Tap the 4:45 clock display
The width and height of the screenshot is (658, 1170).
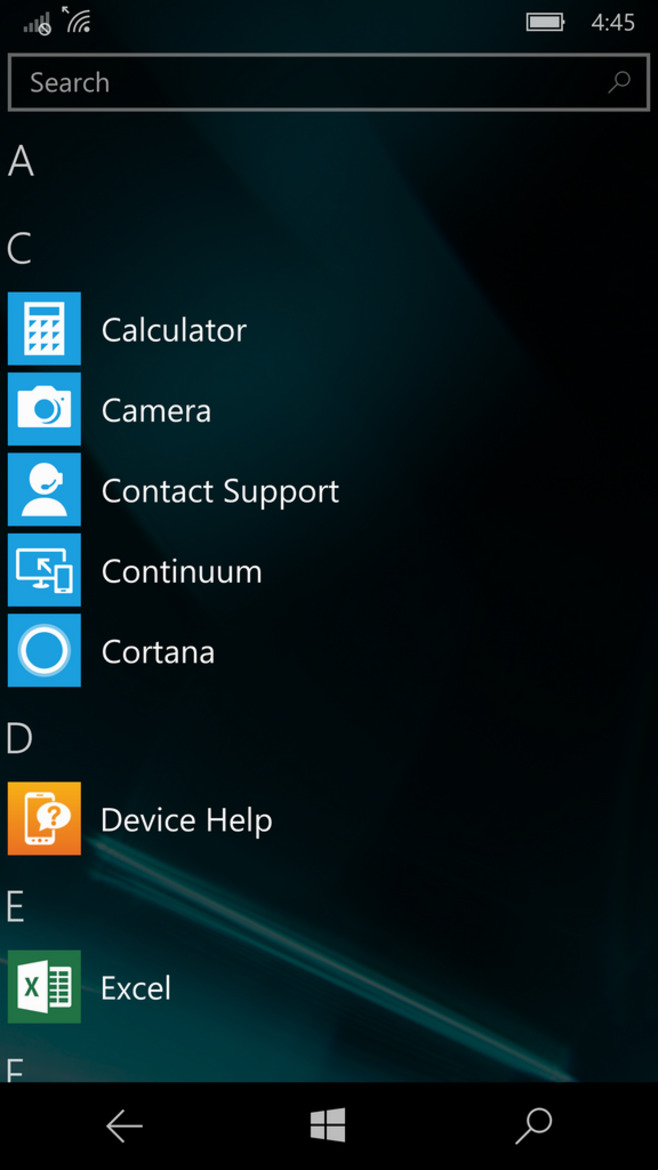(612, 22)
